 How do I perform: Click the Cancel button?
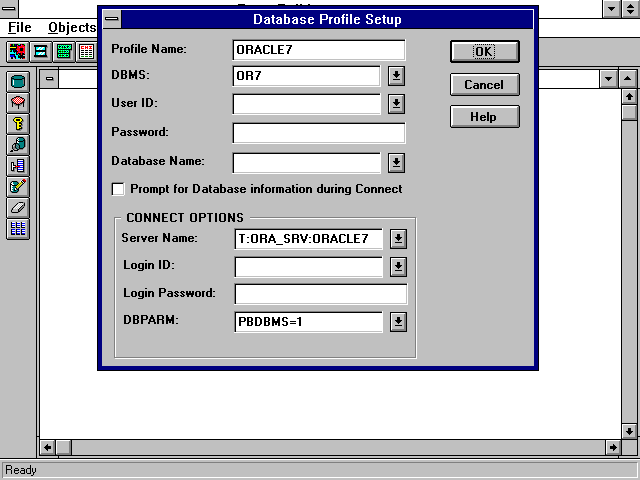pyautogui.click(x=484, y=85)
